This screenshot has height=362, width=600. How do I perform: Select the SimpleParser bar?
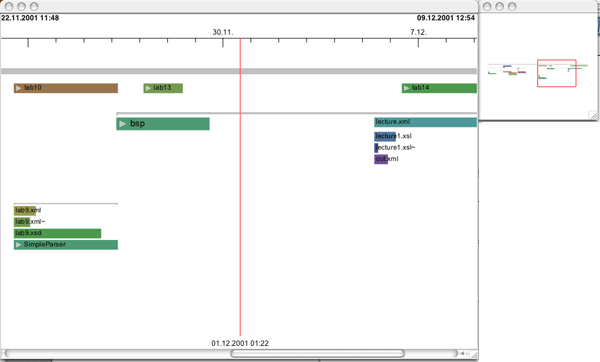click(66, 245)
